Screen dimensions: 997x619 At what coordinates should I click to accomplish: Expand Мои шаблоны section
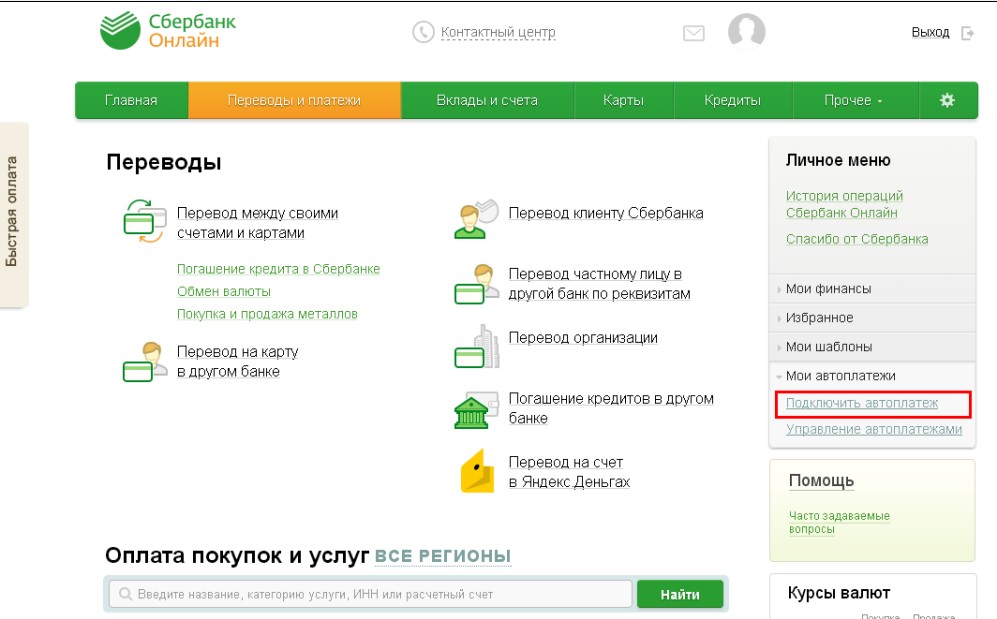coord(872,347)
